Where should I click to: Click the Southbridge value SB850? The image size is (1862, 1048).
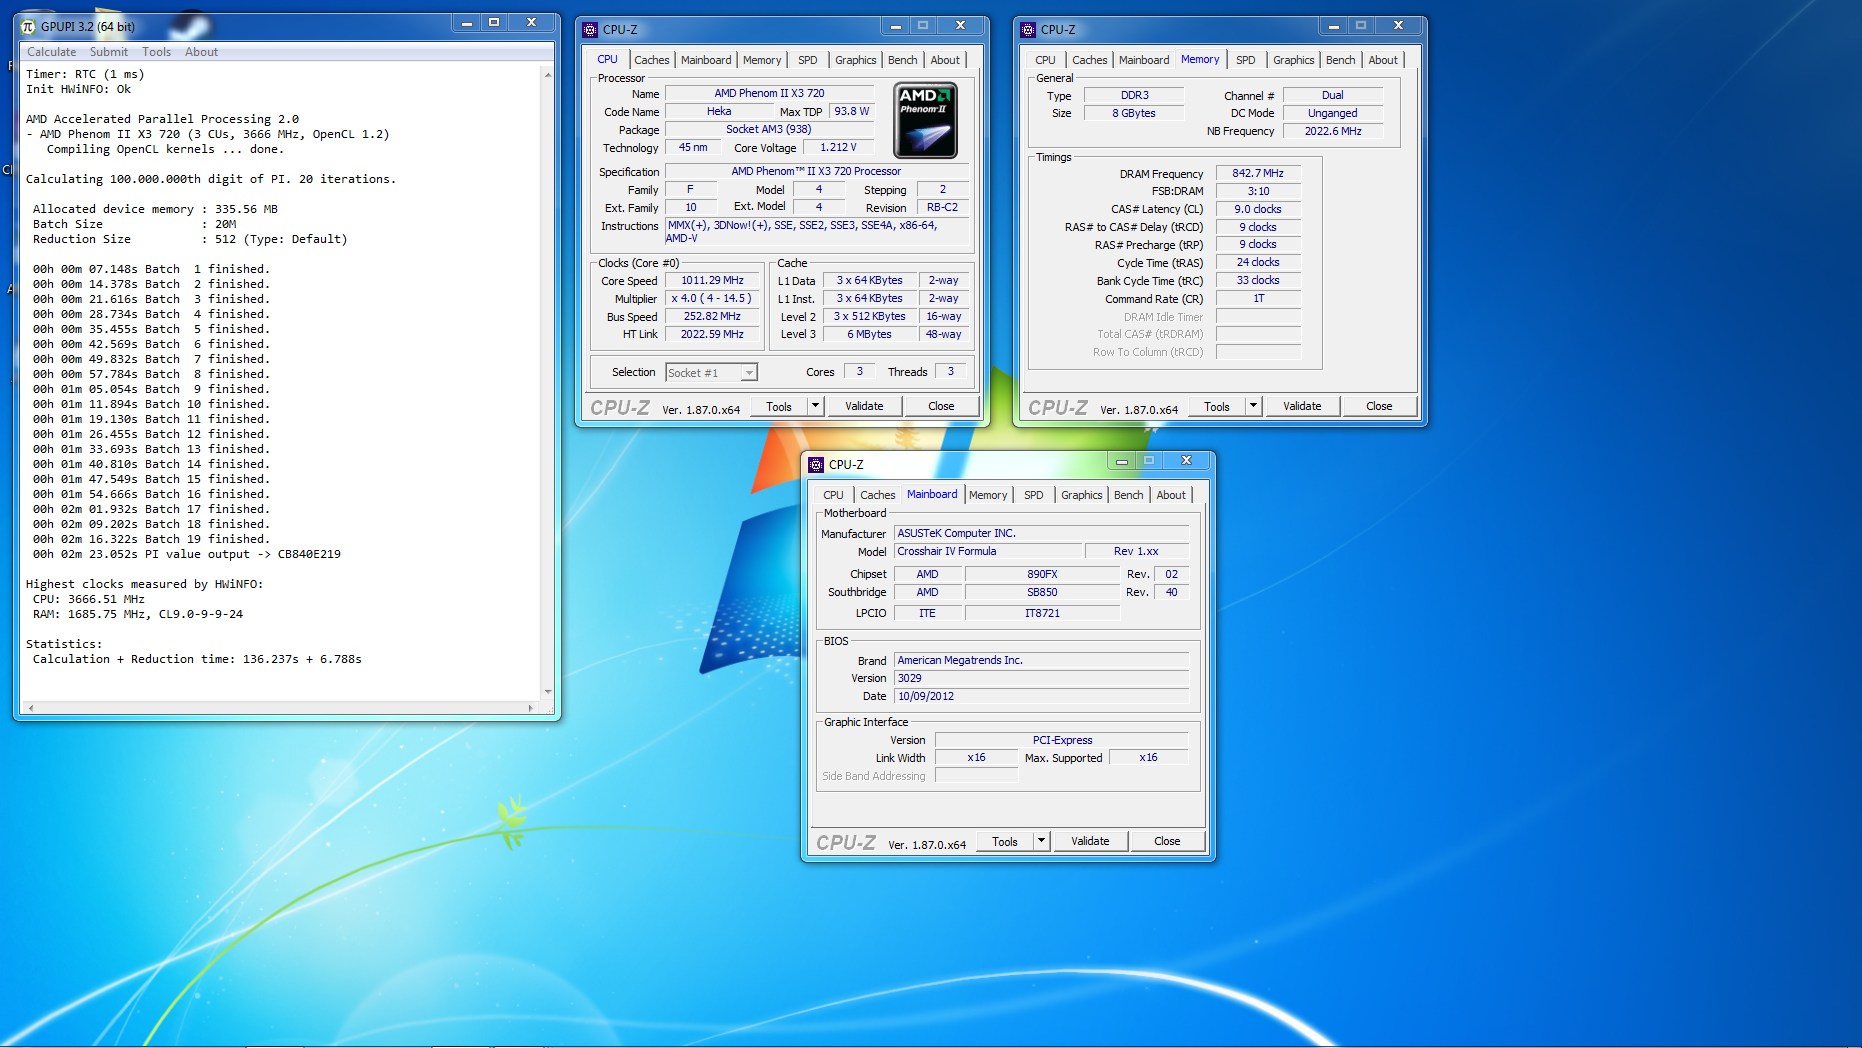click(1042, 592)
